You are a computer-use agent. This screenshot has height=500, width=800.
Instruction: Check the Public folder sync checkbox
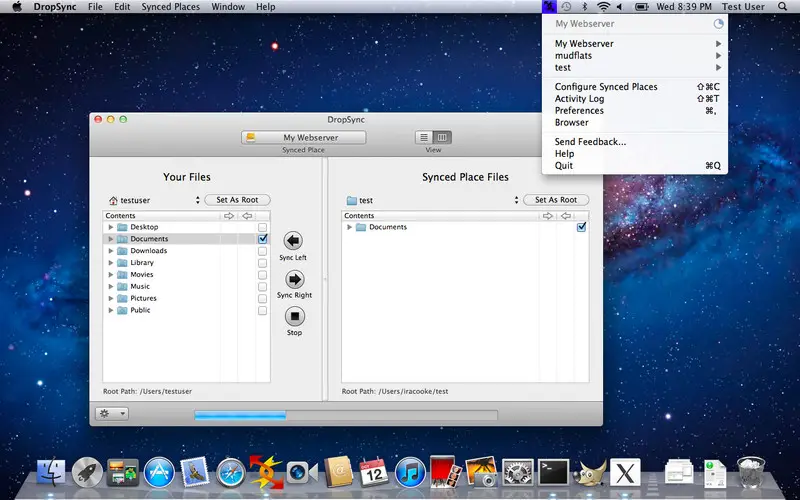click(x=262, y=310)
